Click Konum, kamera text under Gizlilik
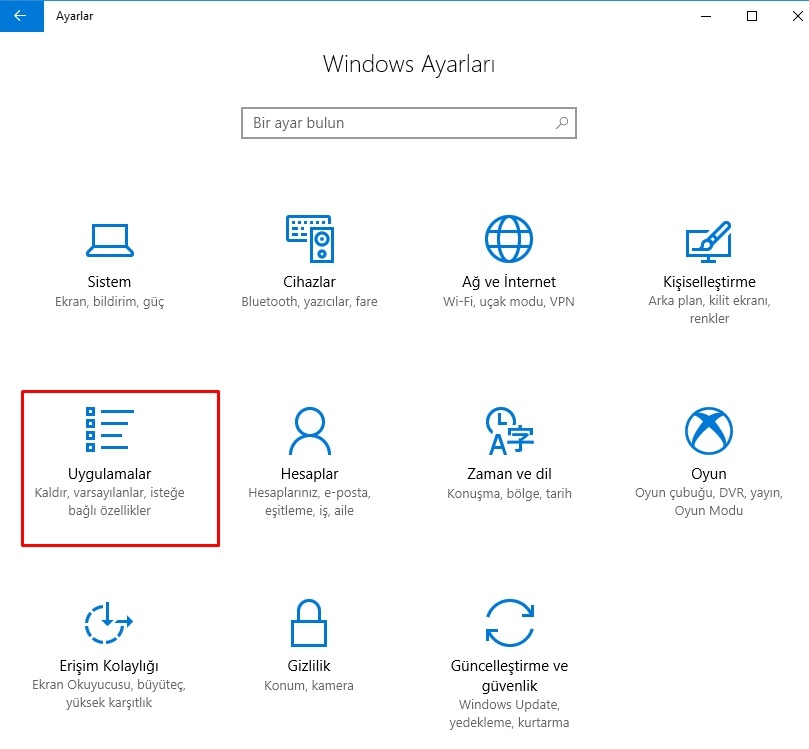The image size is (809, 749). [307, 685]
